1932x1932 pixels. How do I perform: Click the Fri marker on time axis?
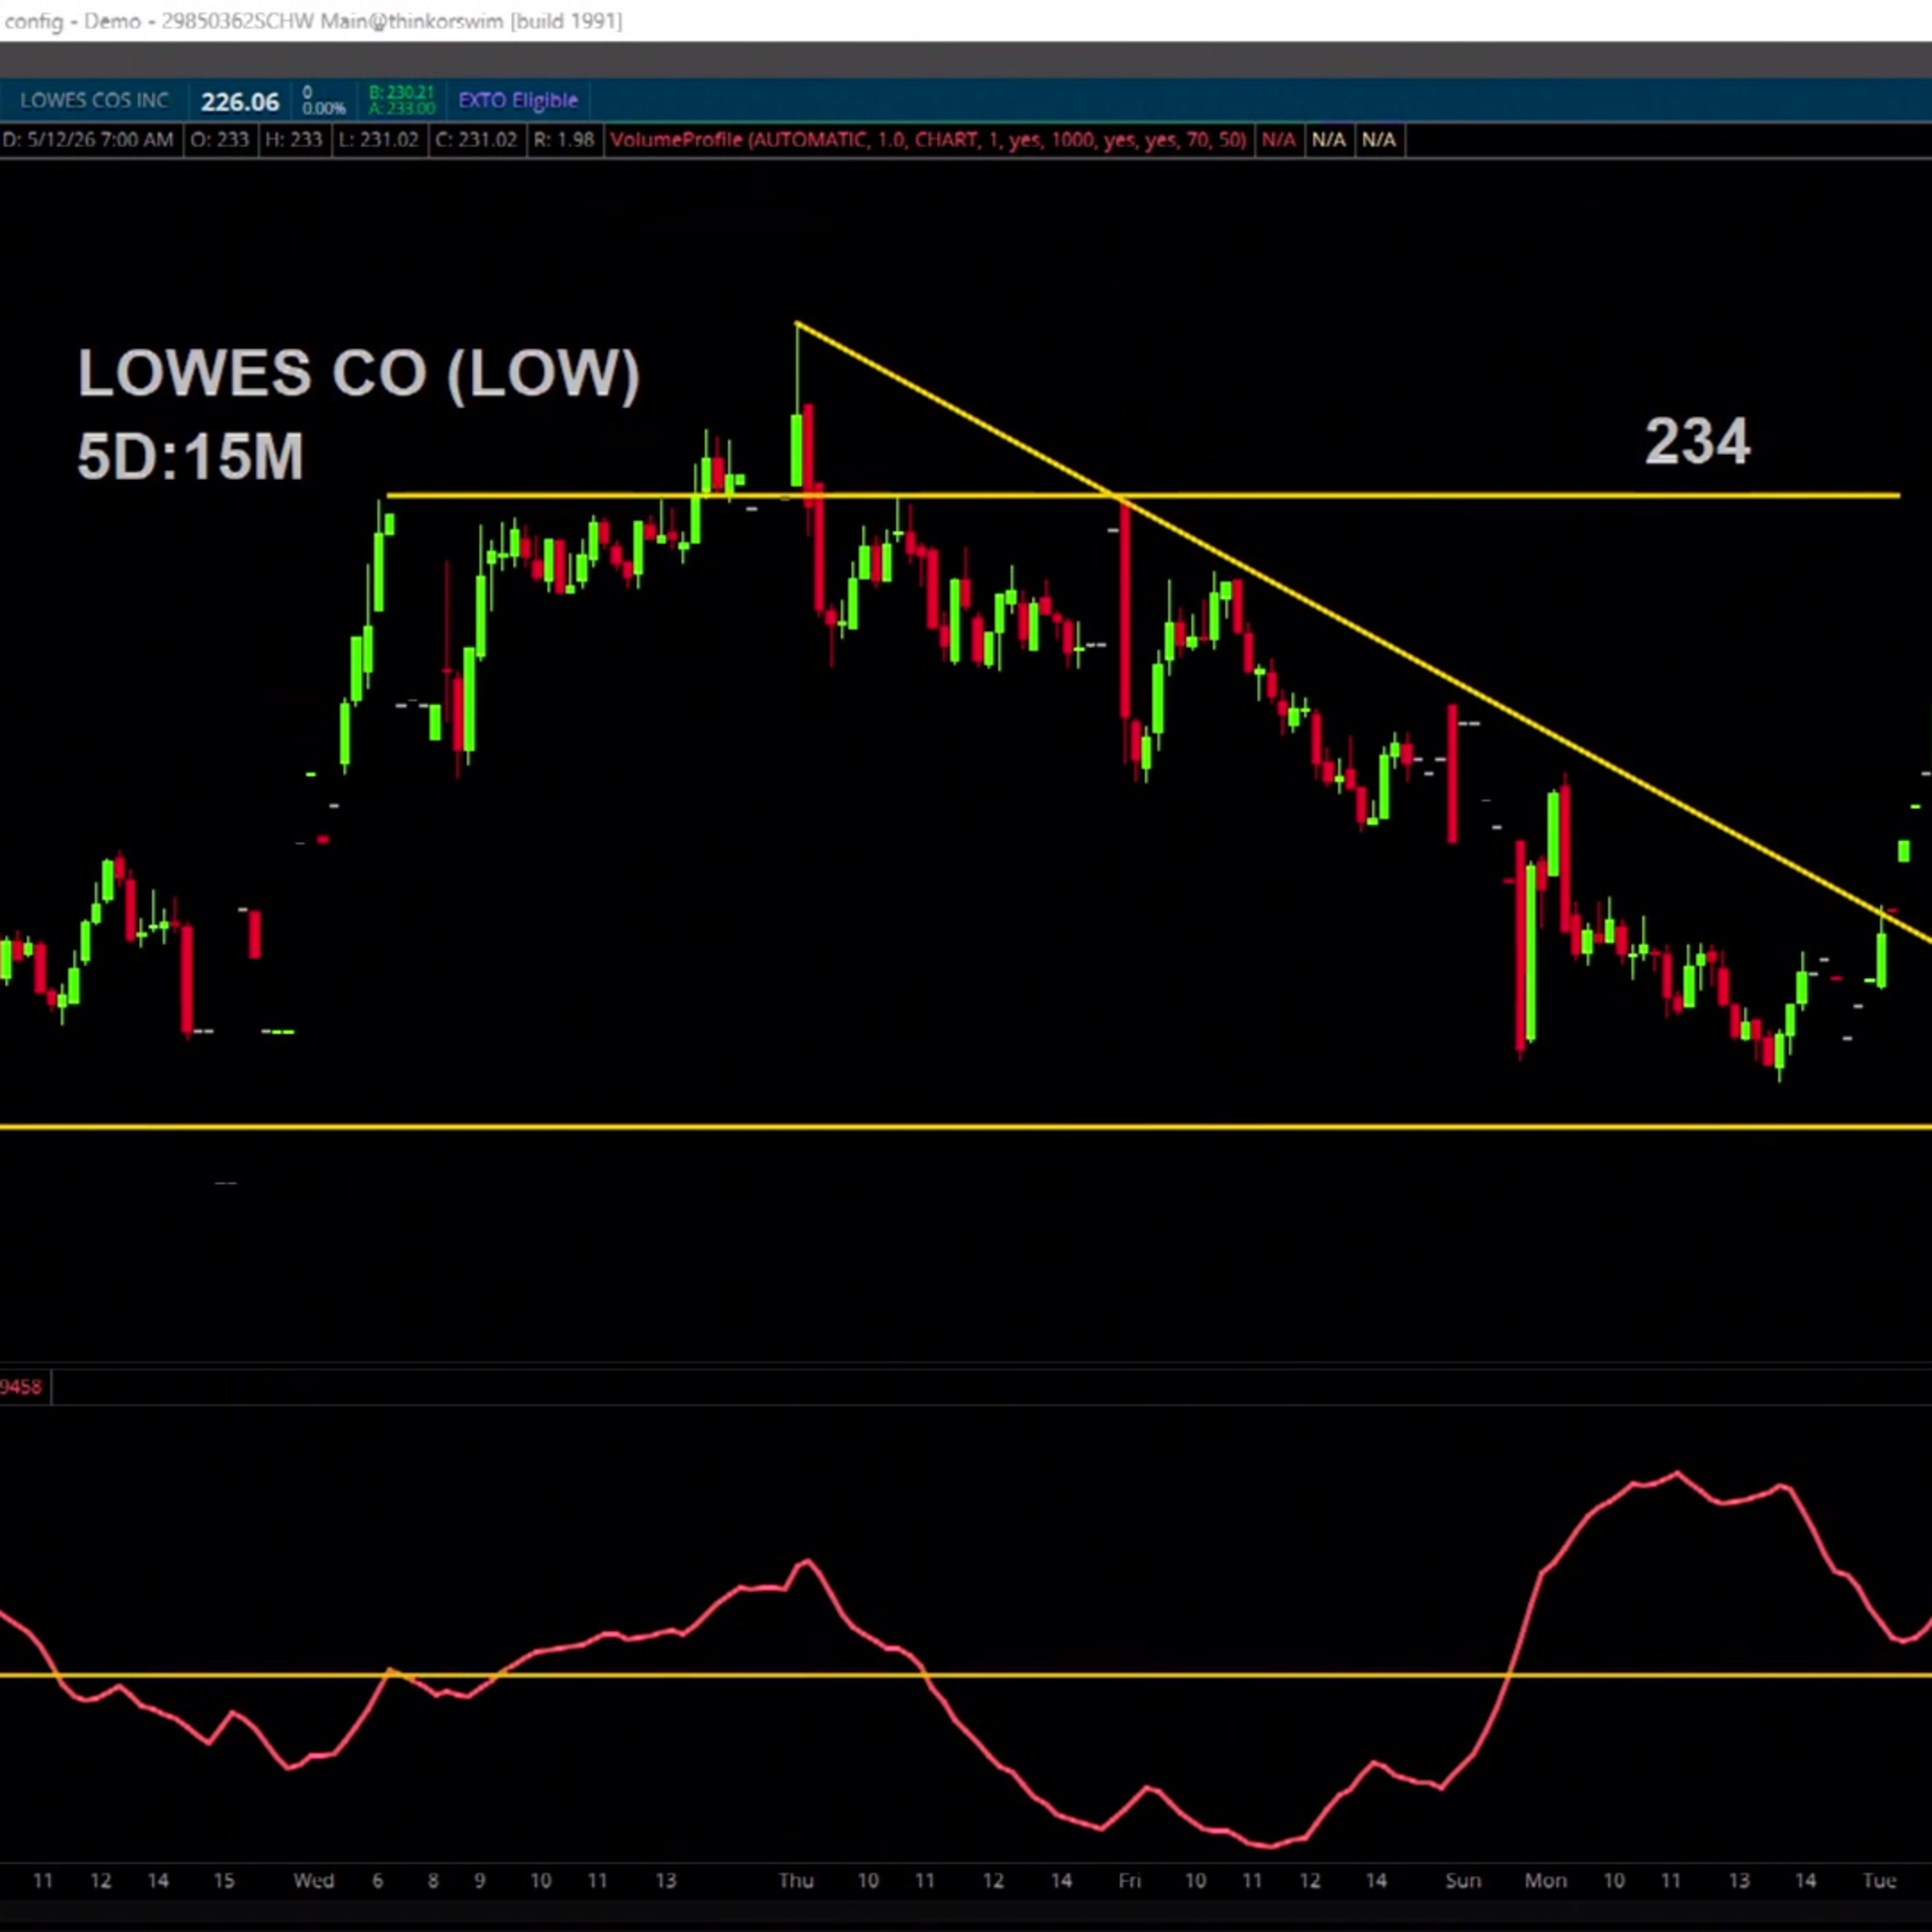[x=1129, y=1880]
